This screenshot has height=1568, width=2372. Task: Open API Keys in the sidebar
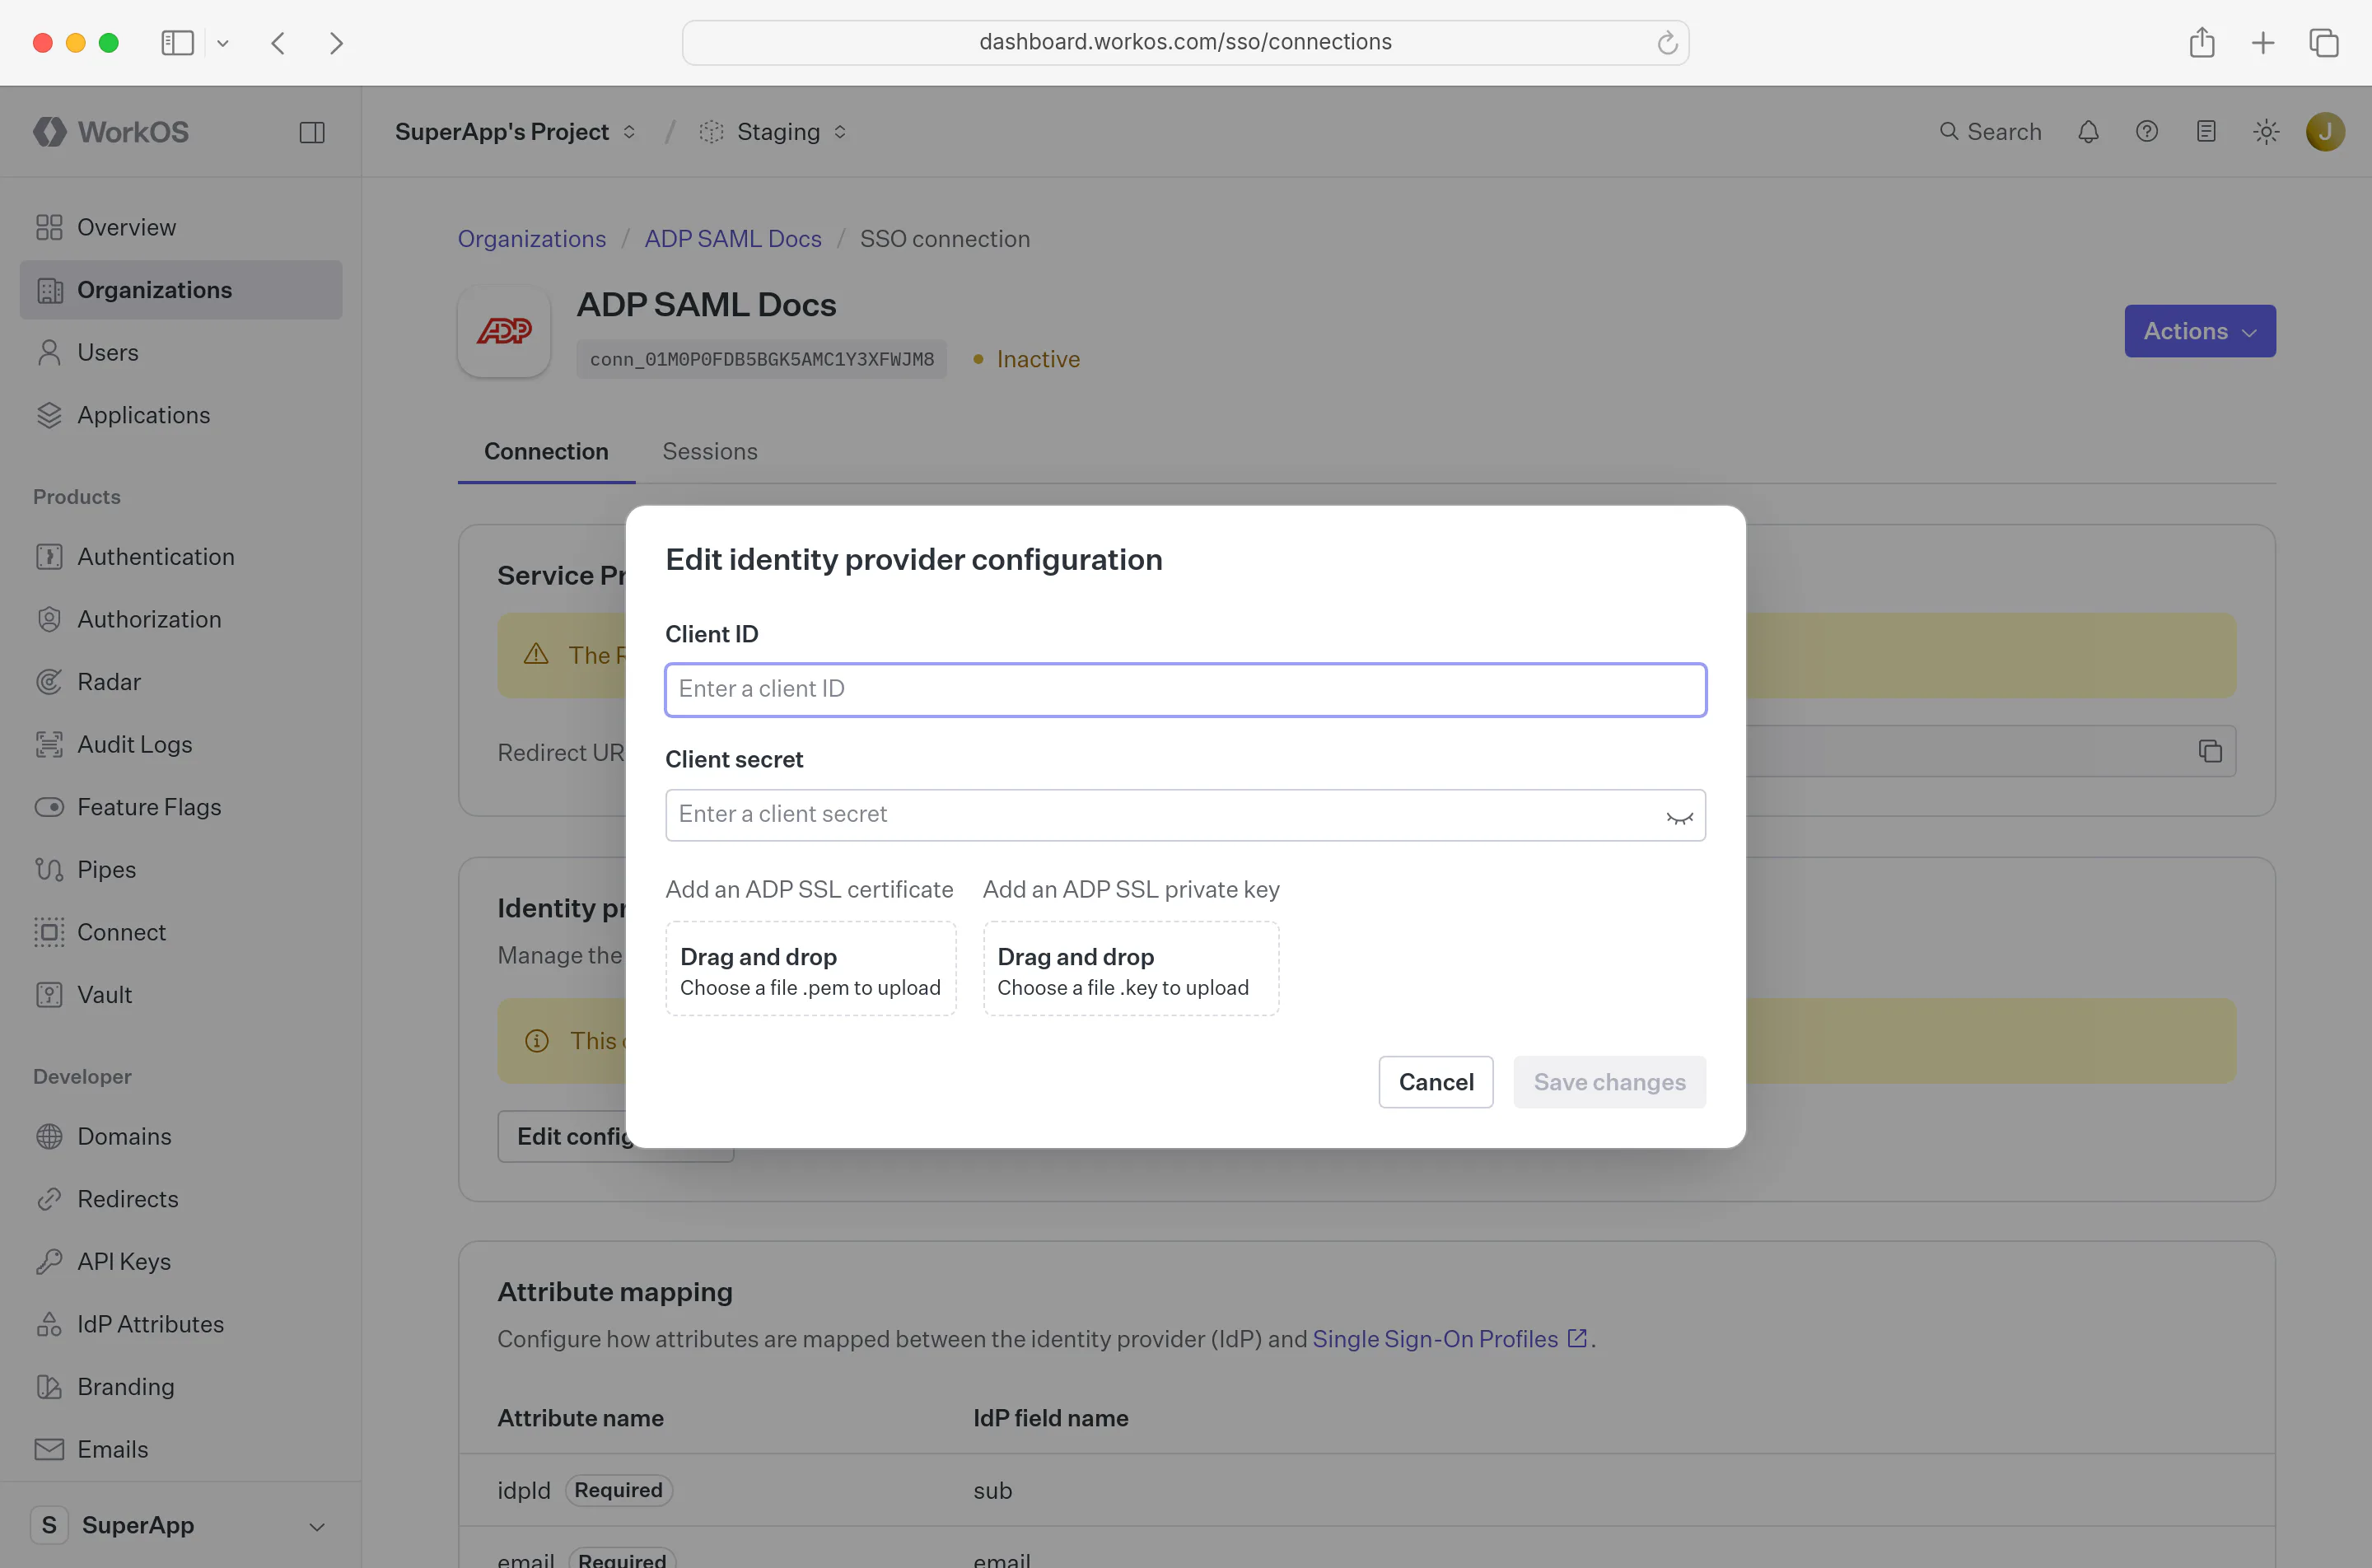coord(181,1262)
